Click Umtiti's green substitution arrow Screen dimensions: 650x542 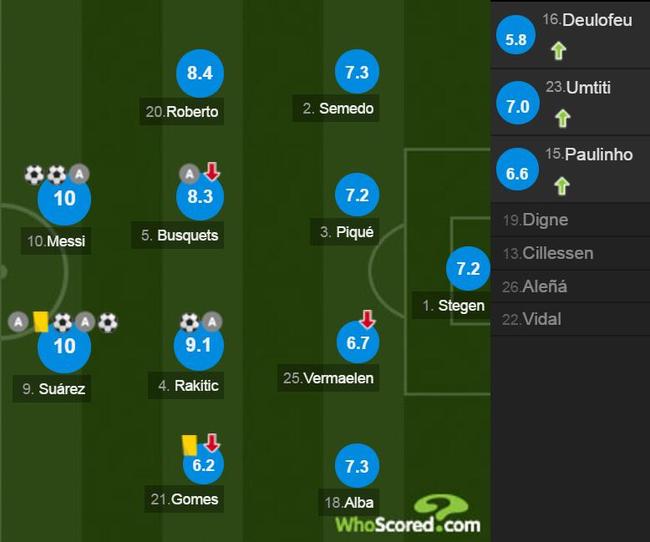pos(563,118)
